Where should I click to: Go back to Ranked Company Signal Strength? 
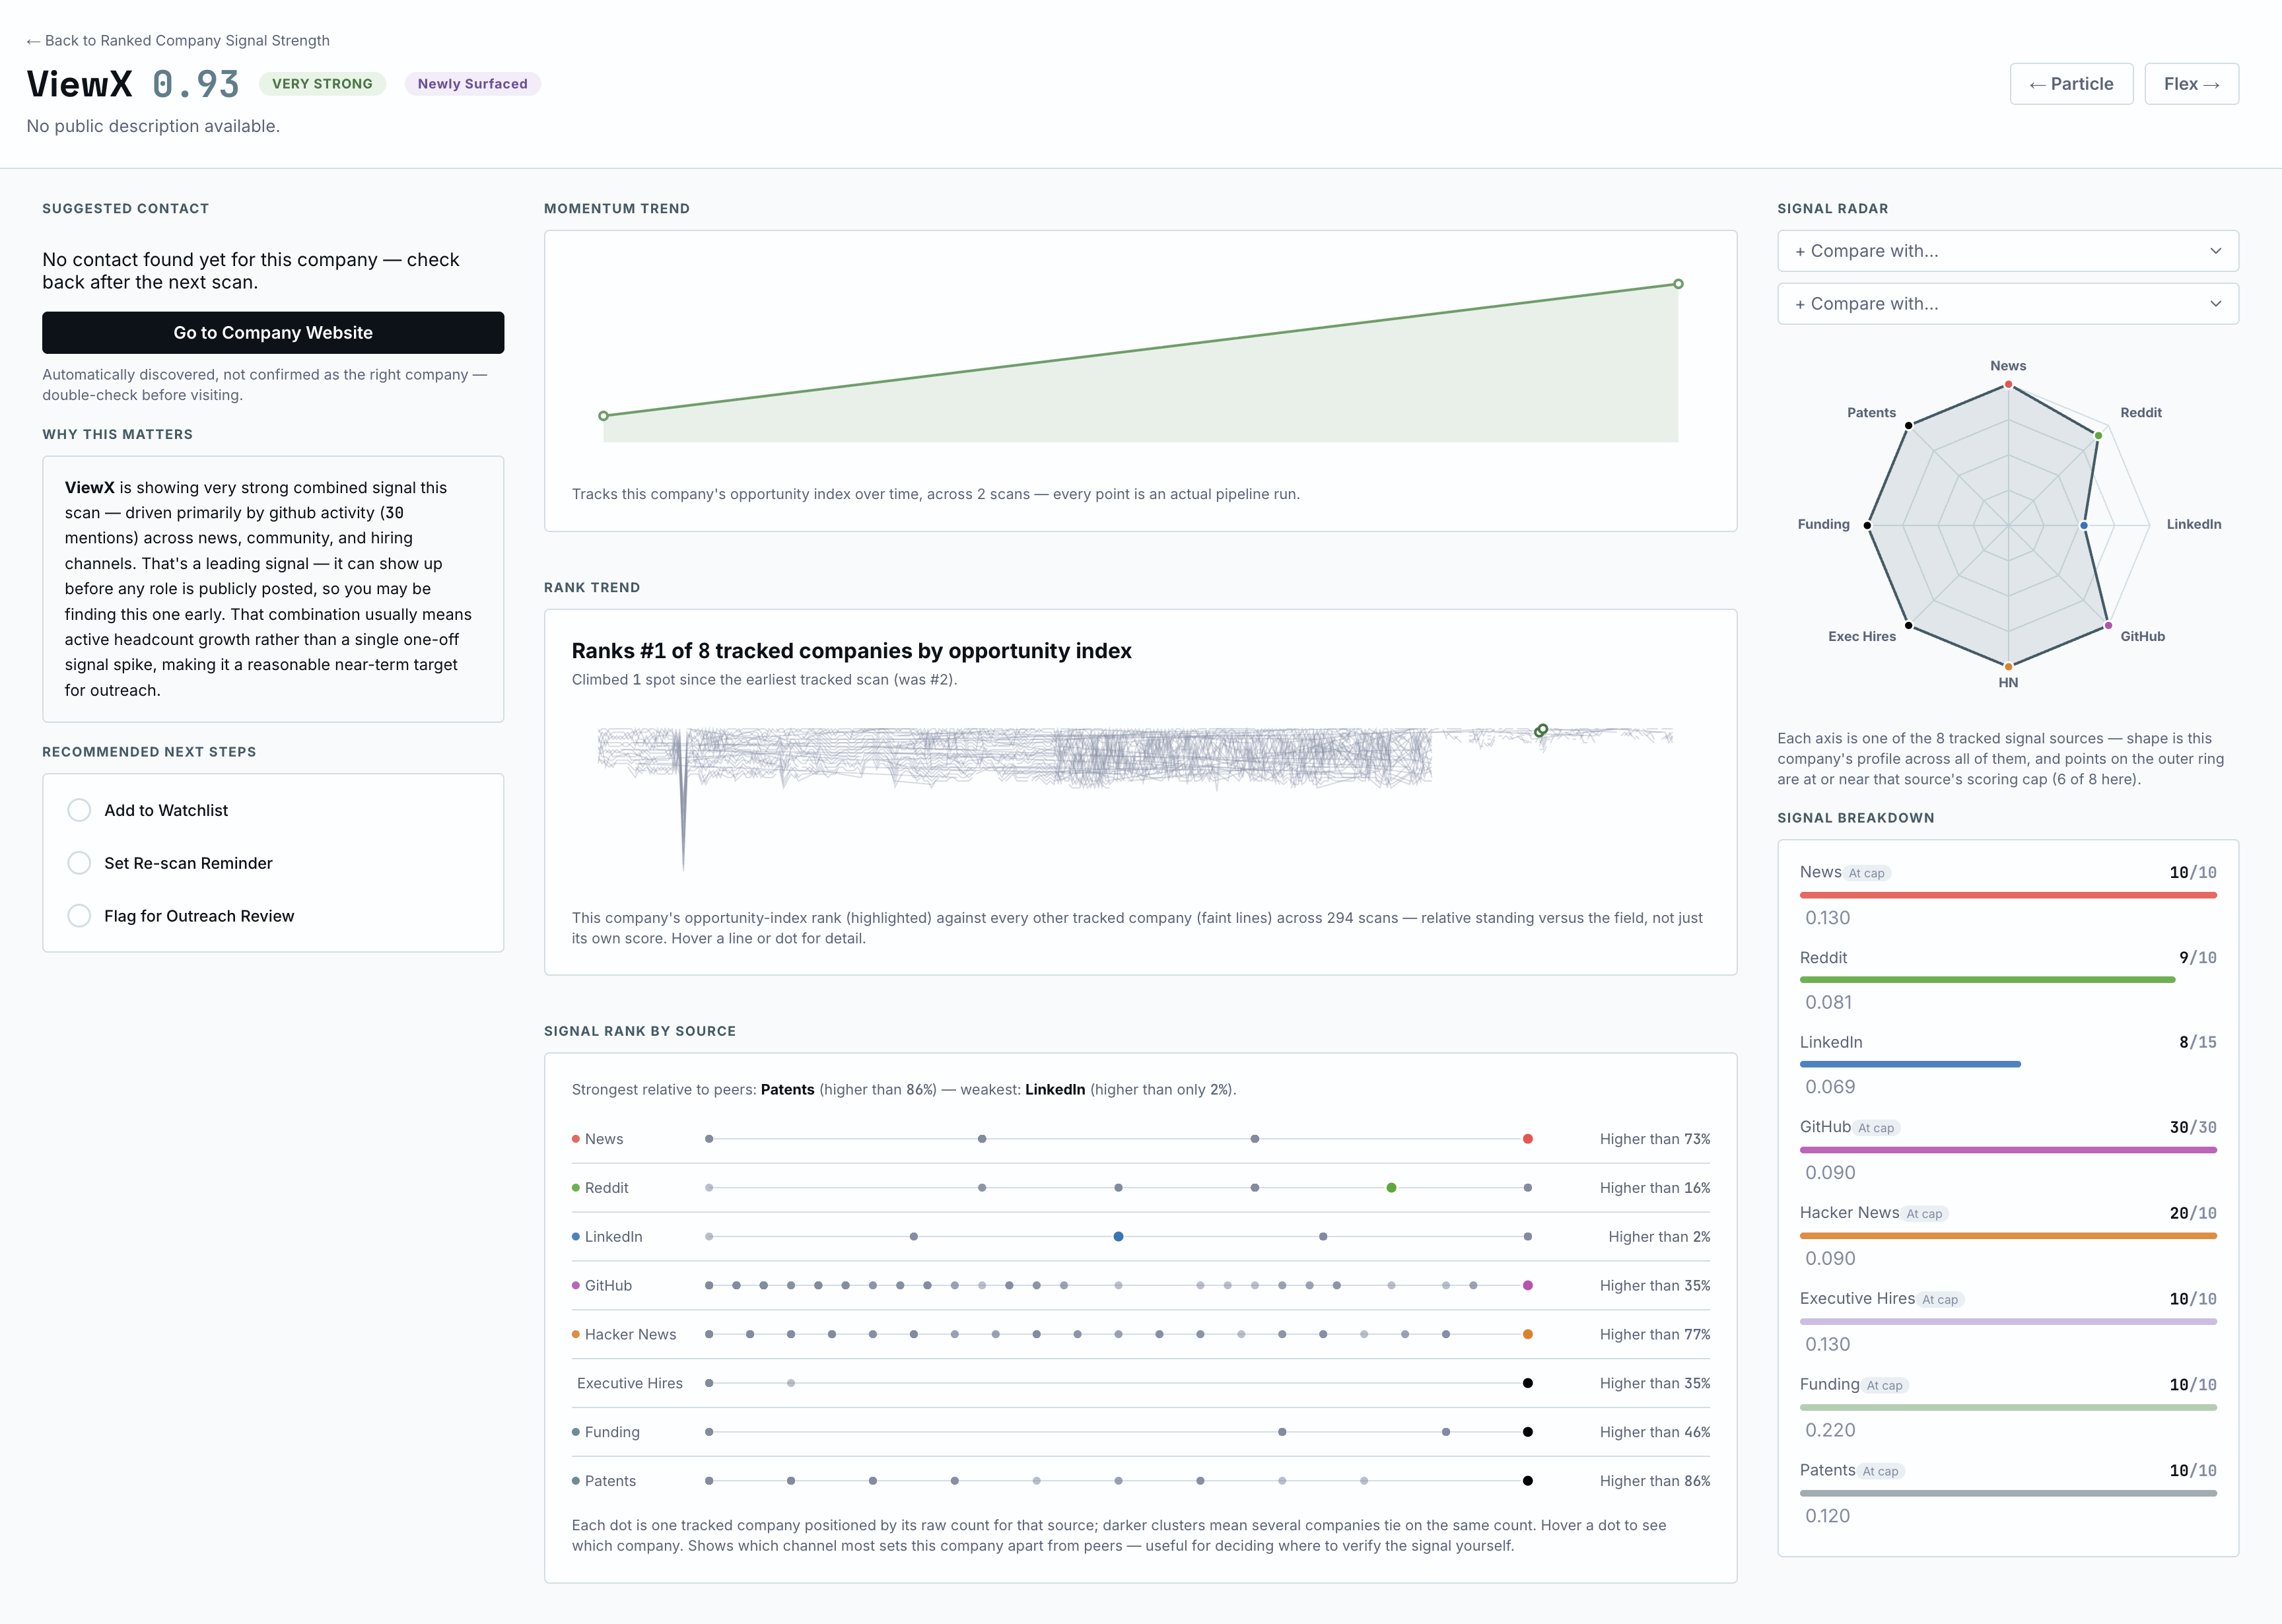178,40
